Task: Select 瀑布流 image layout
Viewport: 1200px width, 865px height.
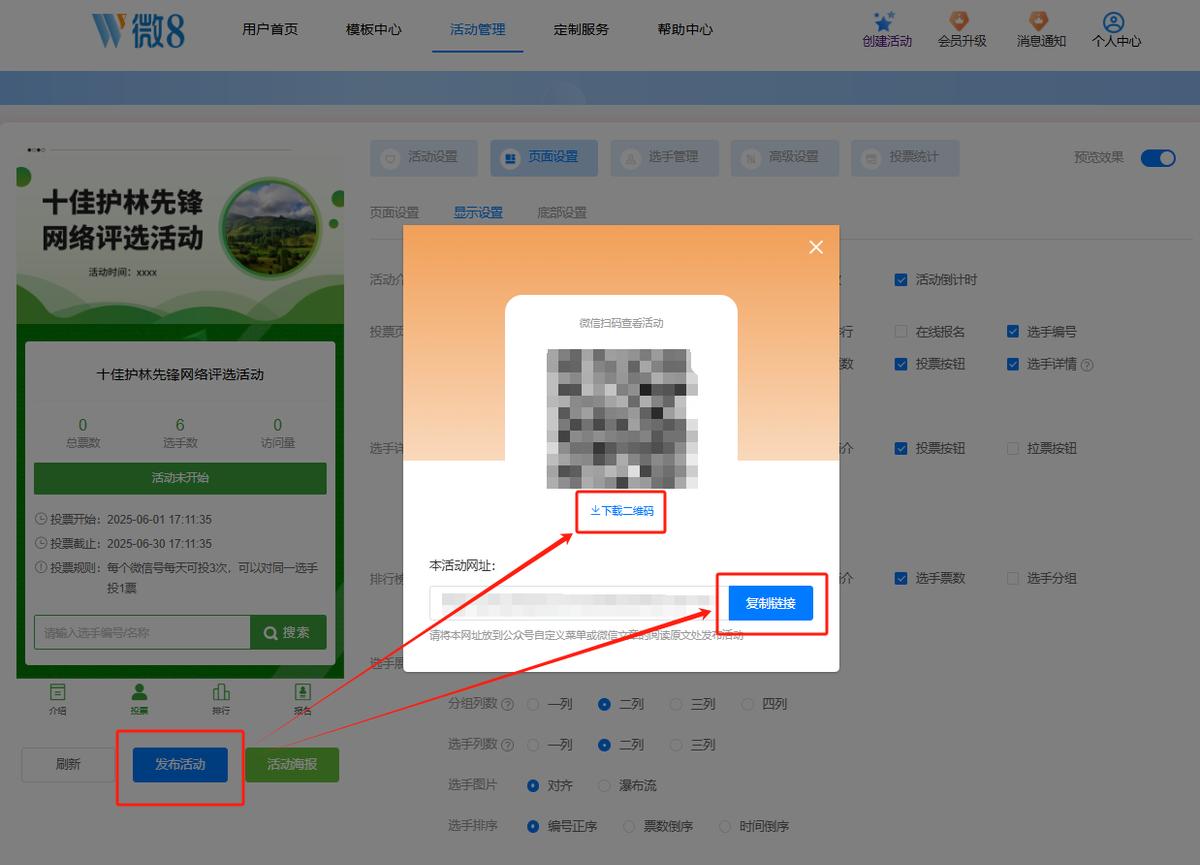Action: (x=604, y=786)
